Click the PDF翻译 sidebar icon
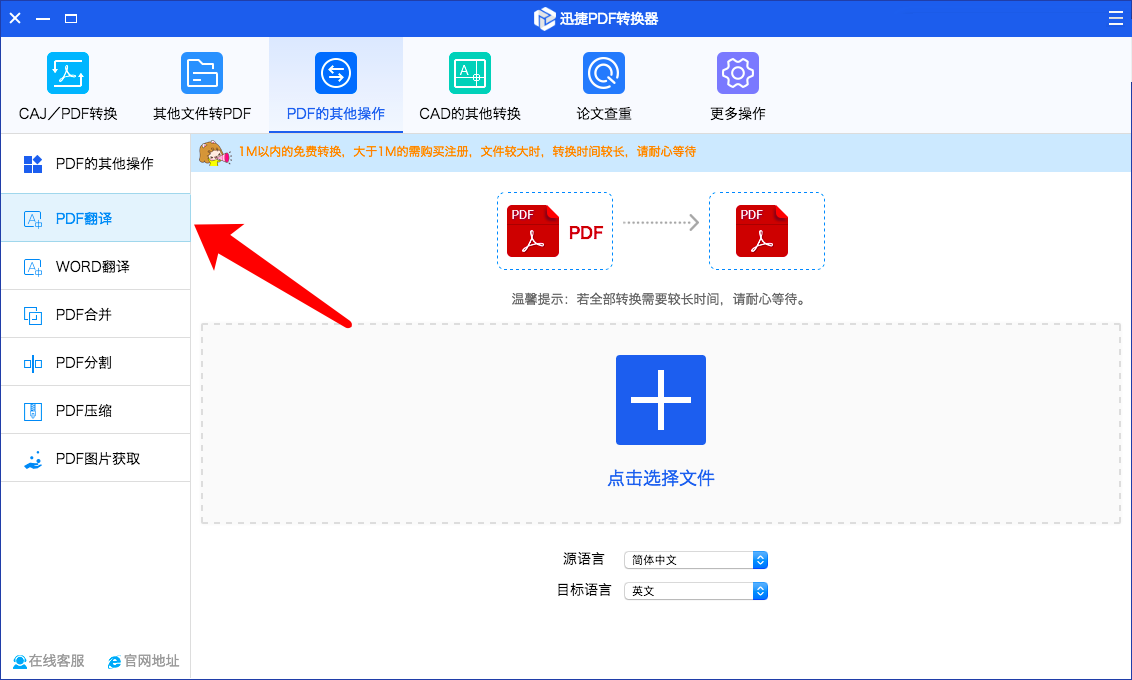This screenshot has width=1132, height=680. pyautogui.click(x=32, y=219)
